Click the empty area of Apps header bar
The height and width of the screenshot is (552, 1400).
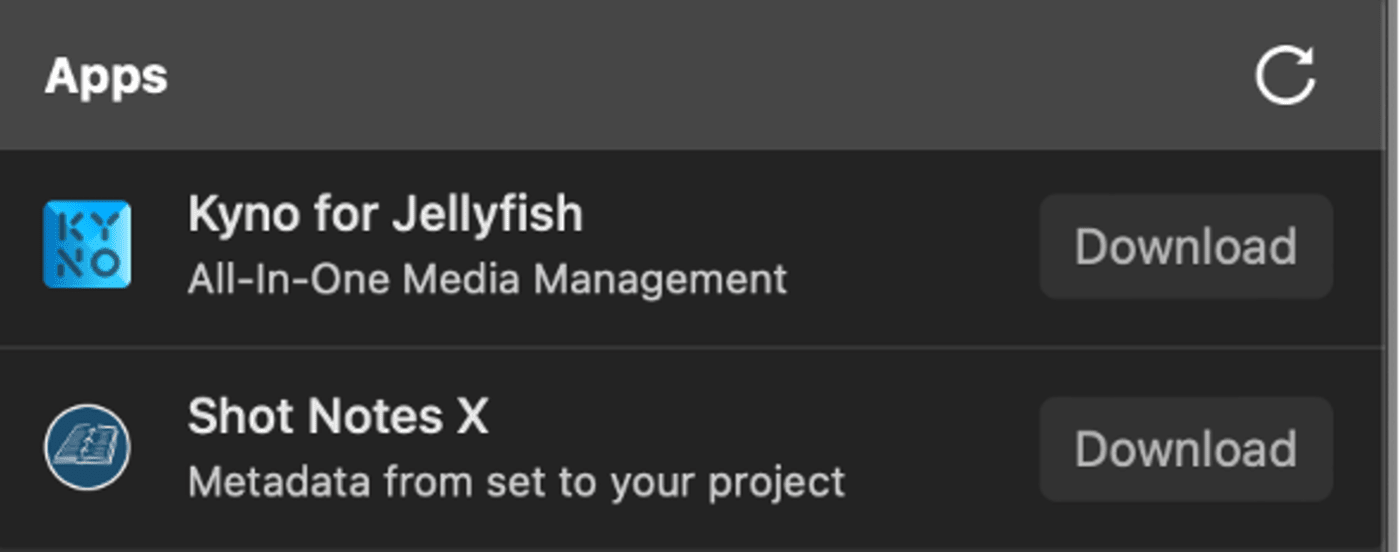[x=700, y=76]
